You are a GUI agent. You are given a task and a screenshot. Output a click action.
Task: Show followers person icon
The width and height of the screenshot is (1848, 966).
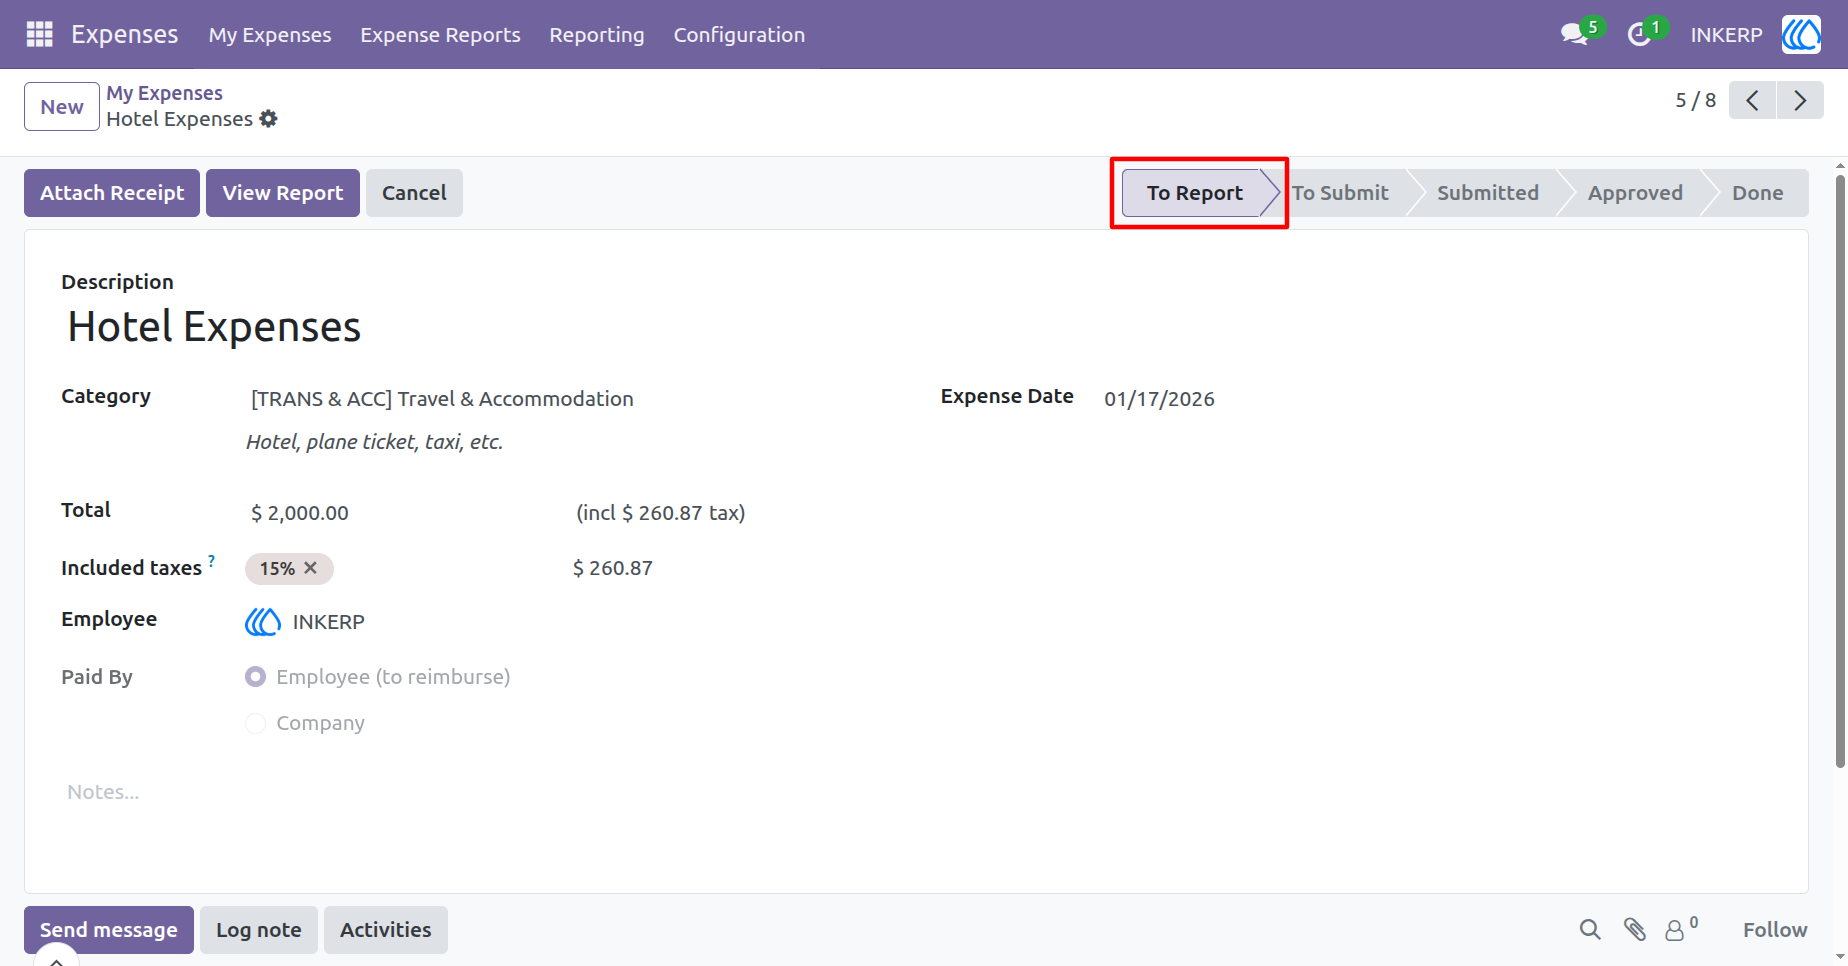tap(1674, 931)
